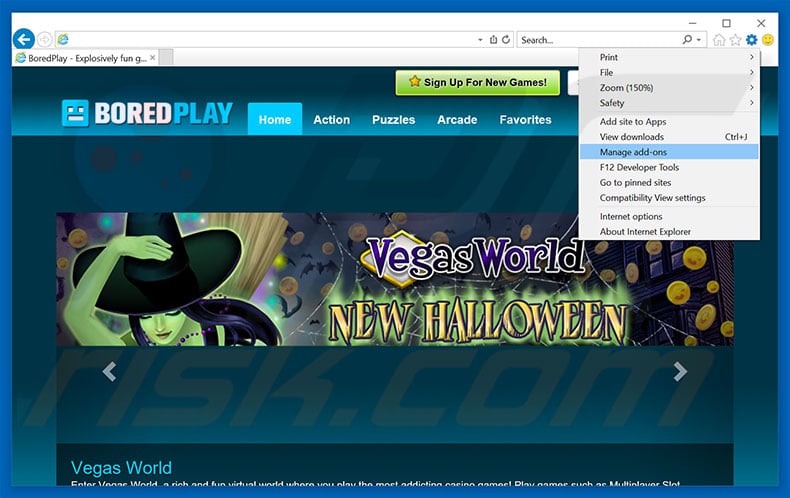790x498 pixels.
Task: Maximize the browser window
Action: (726, 23)
